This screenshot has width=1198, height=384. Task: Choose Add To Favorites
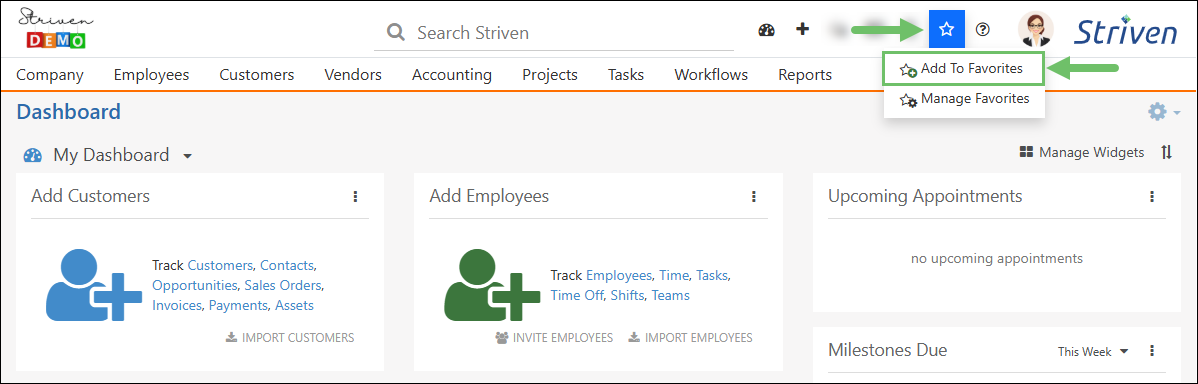coord(963,69)
